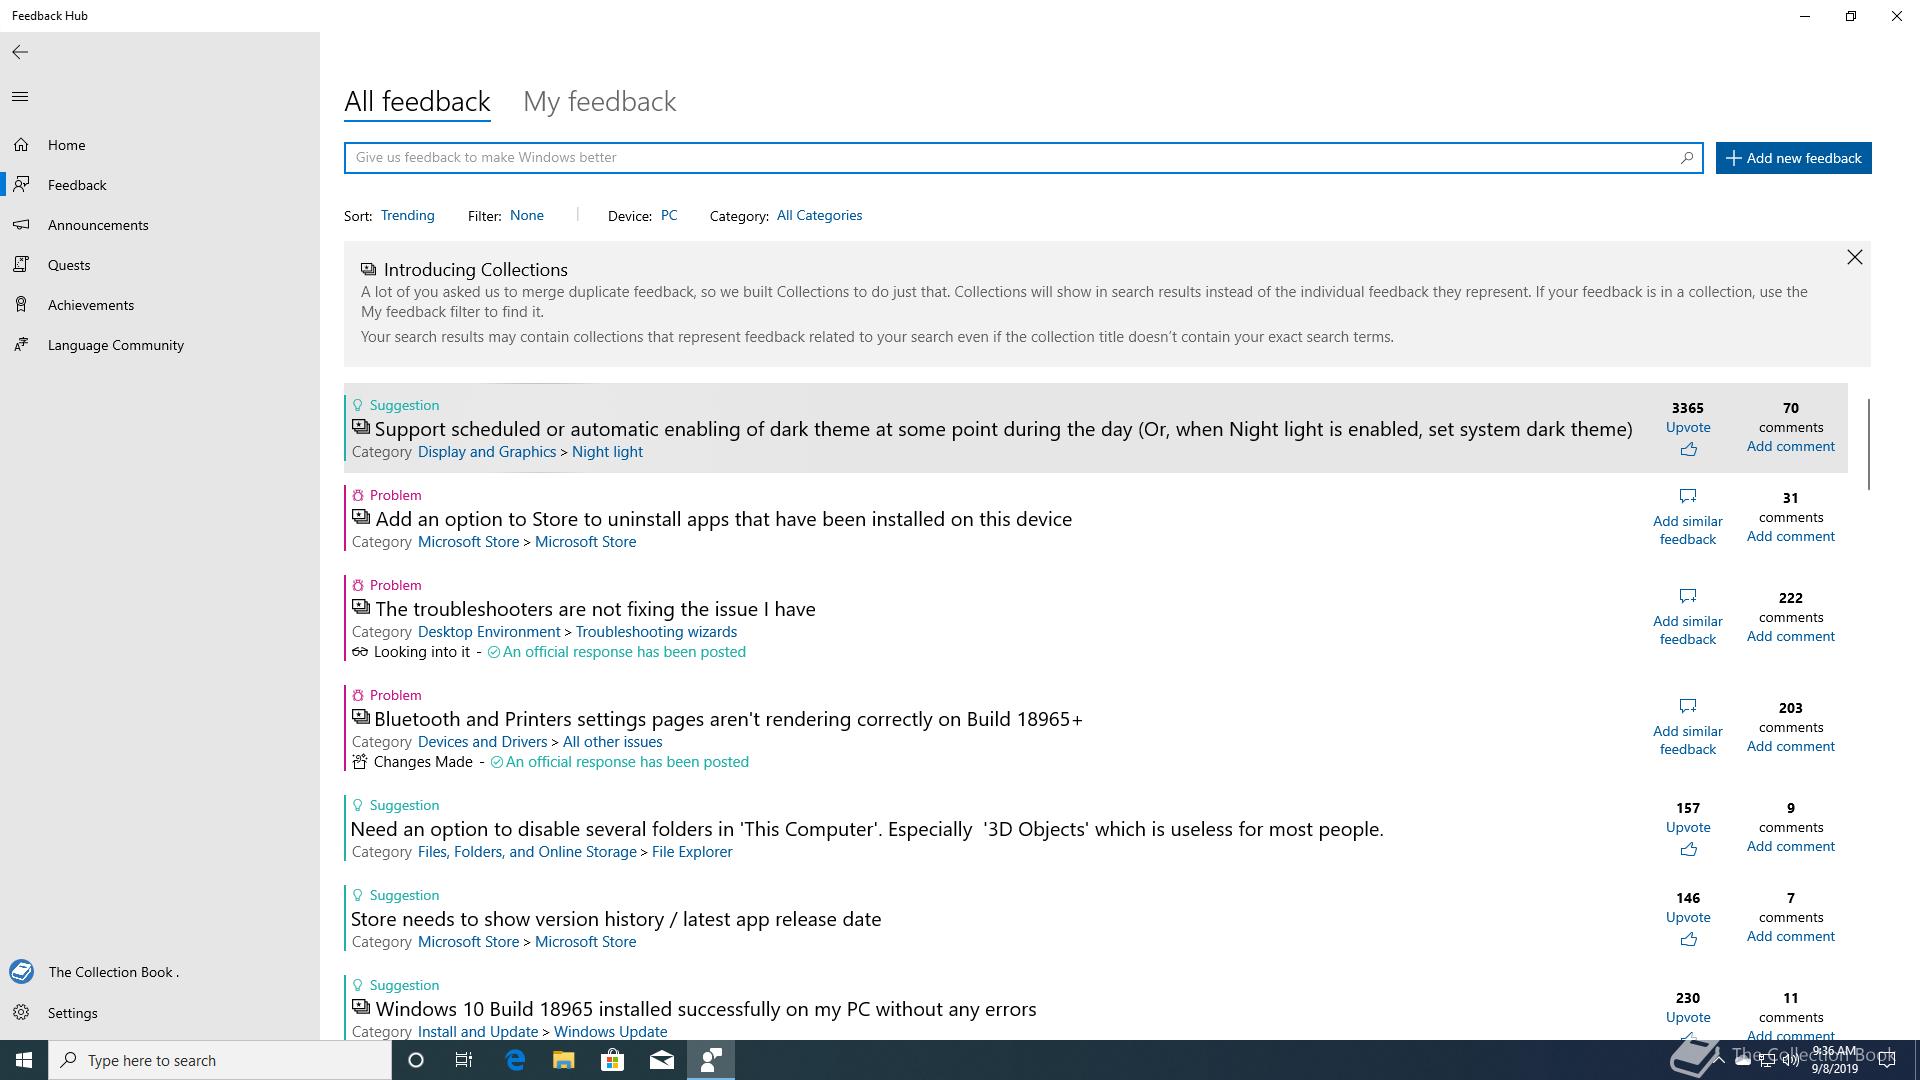The image size is (1920, 1080).
Task: Switch to the All feedback tab
Action: [417, 101]
